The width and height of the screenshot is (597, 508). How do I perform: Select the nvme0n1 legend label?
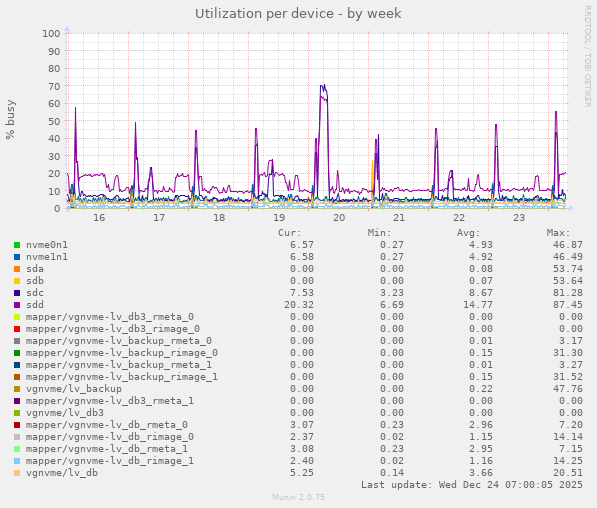pyautogui.click(x=47, y=245)
